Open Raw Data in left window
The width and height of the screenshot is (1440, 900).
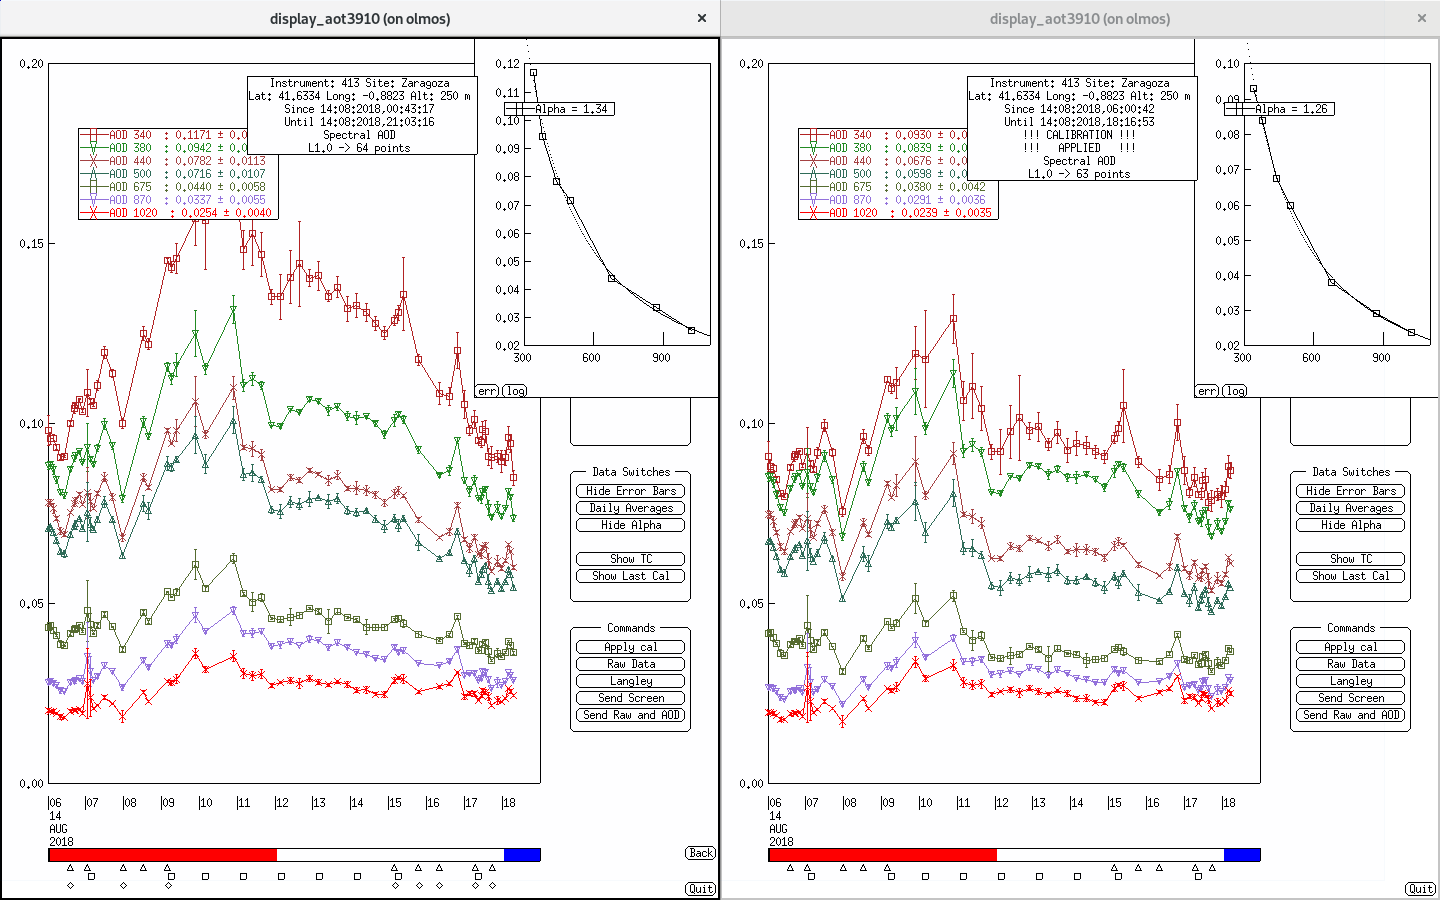click(x=631, y=664)
